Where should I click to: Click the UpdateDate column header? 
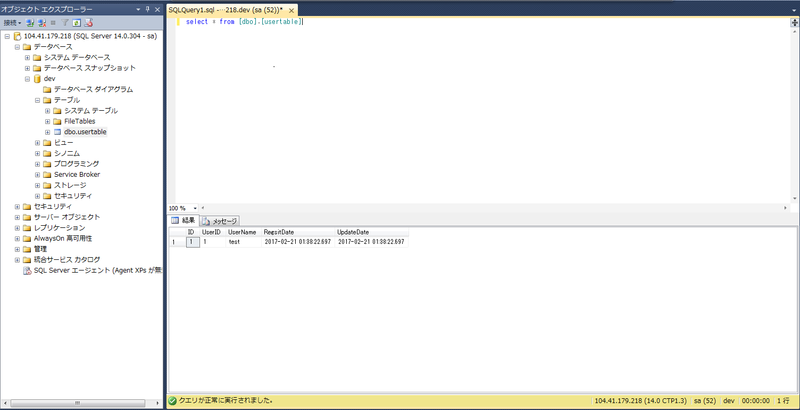tap(371, 232)
